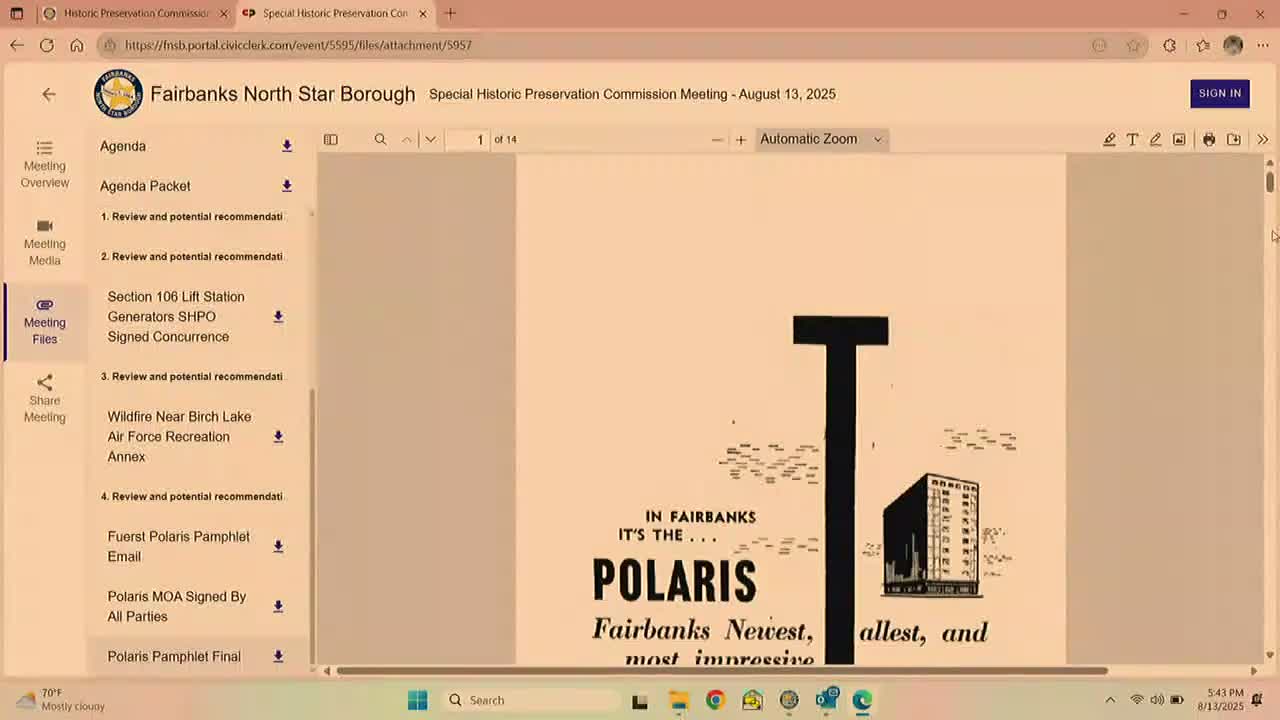Switch to the Meeting Files section
This screenshot has width=1280, height=720.
[x=44, y=321]
